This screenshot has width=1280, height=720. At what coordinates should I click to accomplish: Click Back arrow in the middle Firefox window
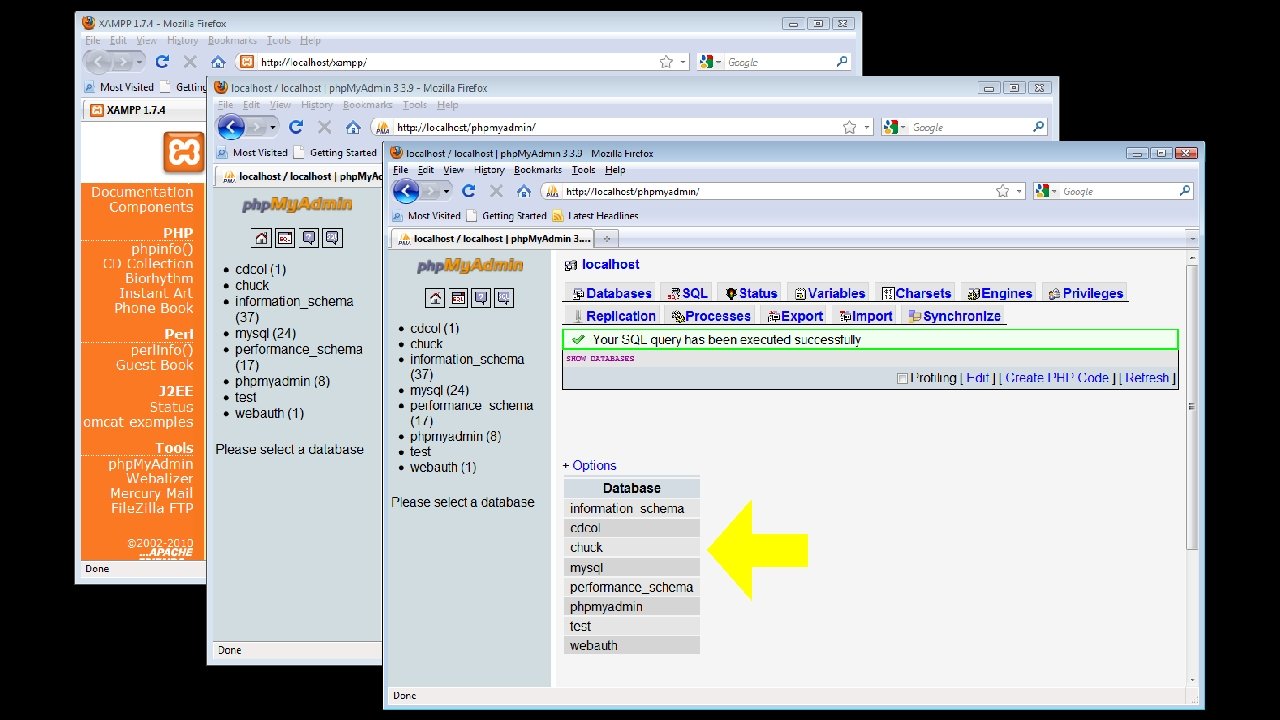231,127
